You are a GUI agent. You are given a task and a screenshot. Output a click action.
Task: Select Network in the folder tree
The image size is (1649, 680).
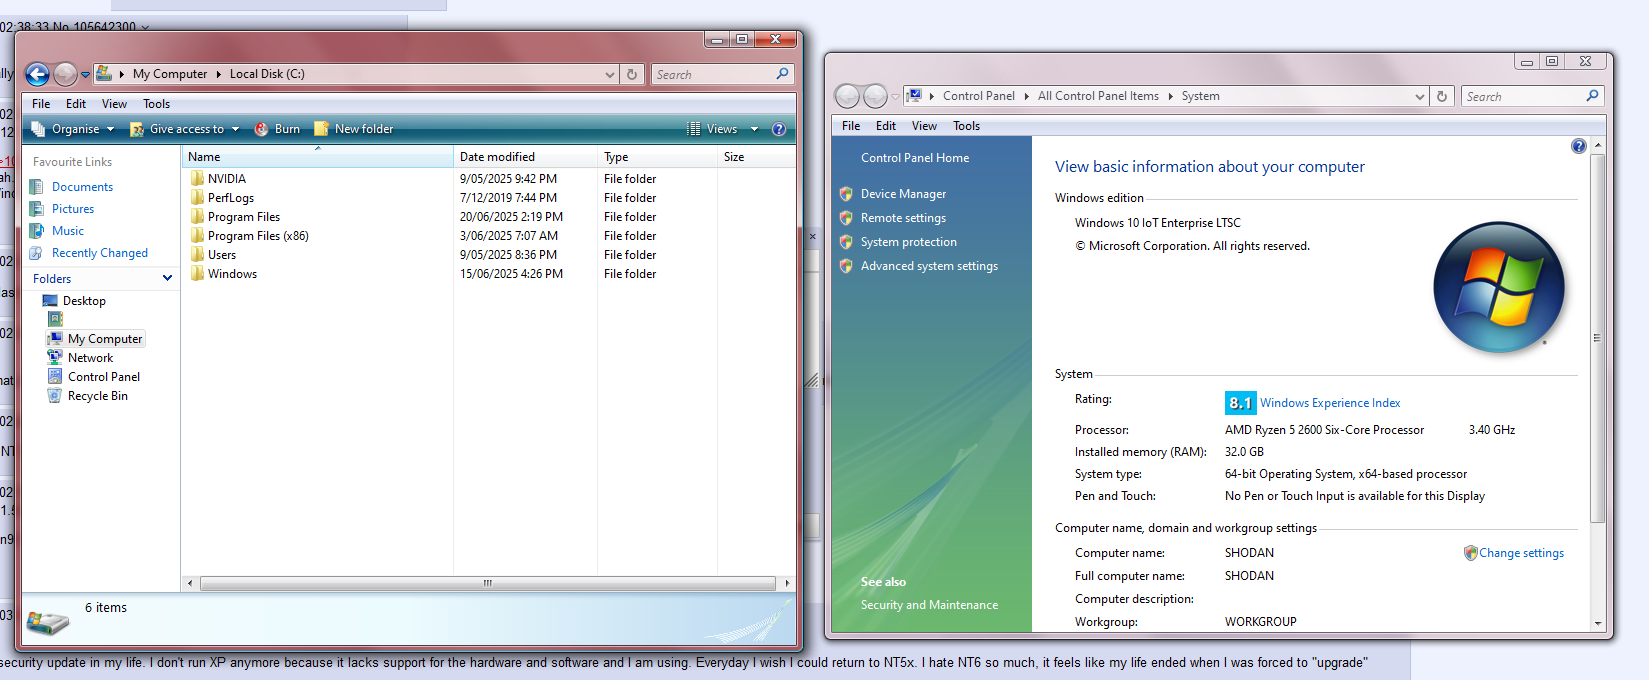(90, 358)
